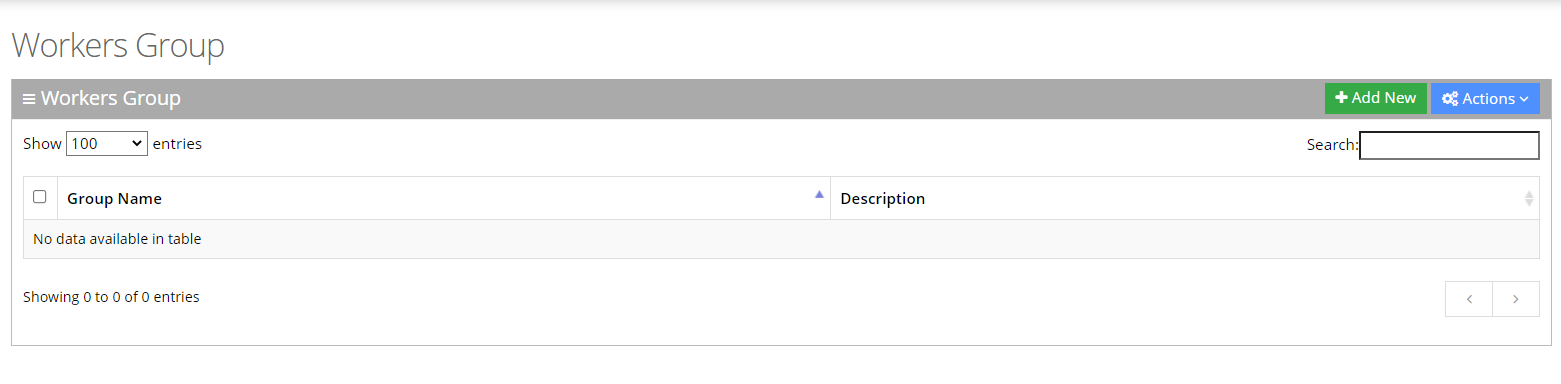Open the Show entries count dropdown
The height and width of the screenshot is (384, 1561).
[107, 144]
